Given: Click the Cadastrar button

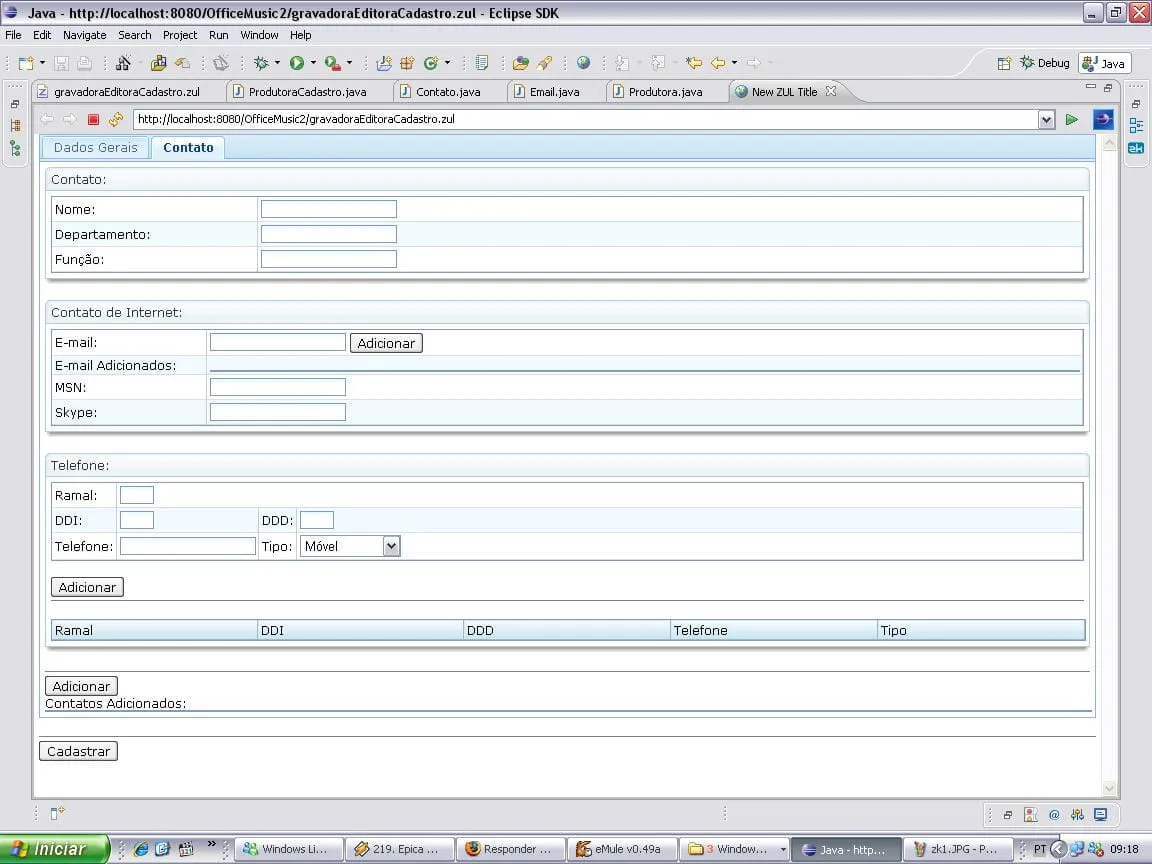Looking at the screenshot, I should point(78,751).
